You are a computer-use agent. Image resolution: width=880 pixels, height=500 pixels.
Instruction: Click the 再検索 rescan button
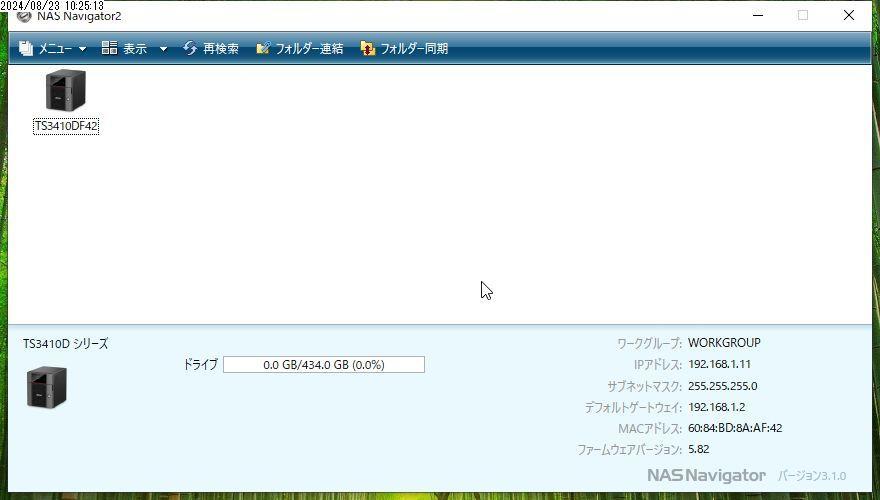click(x=221, y=49)
